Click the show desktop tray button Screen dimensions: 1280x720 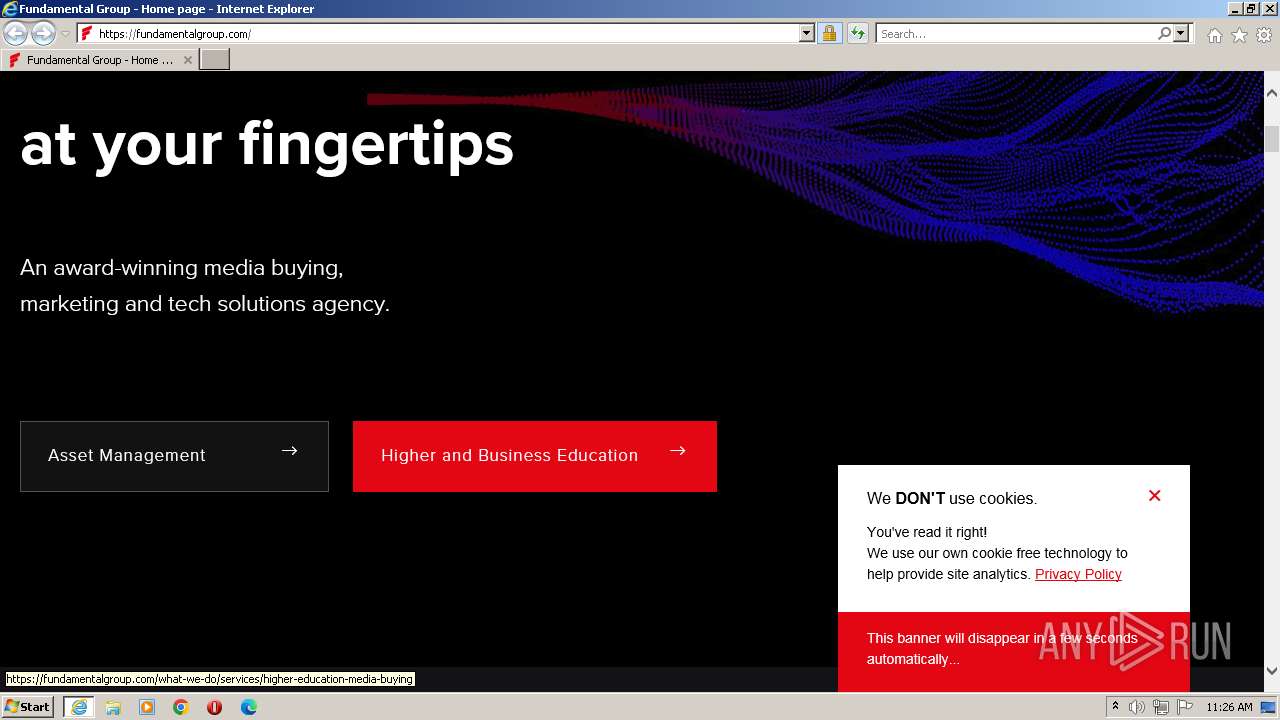point(1269,707)
